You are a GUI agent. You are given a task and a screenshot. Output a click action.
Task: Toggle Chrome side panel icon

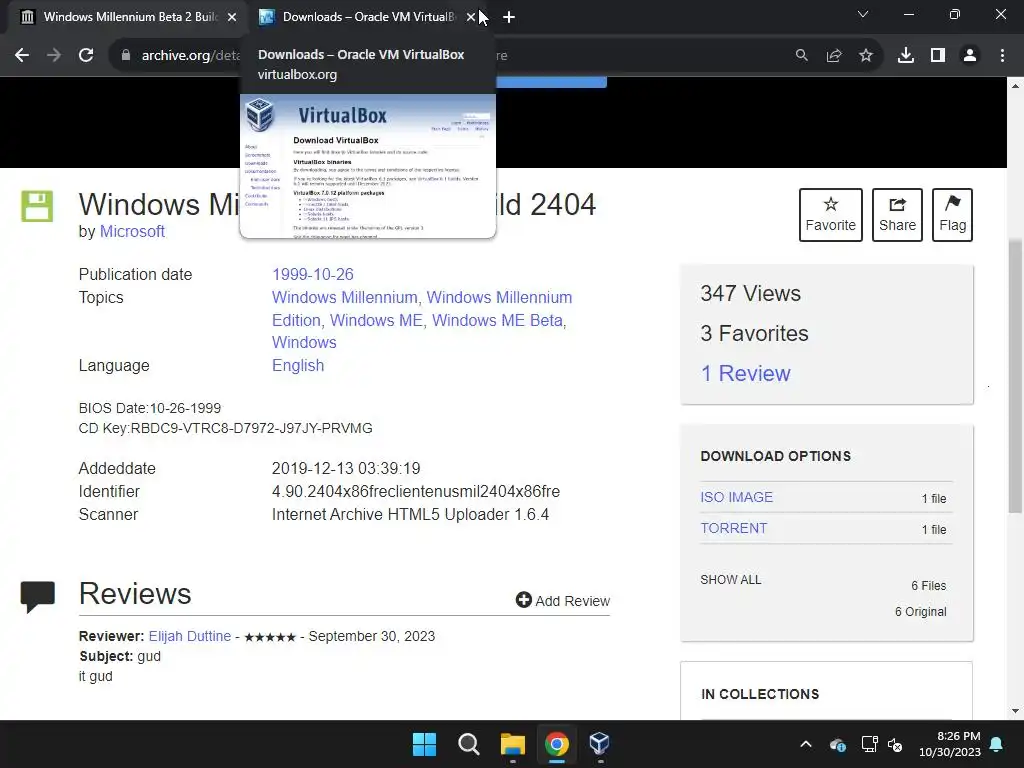click(938, 56)
